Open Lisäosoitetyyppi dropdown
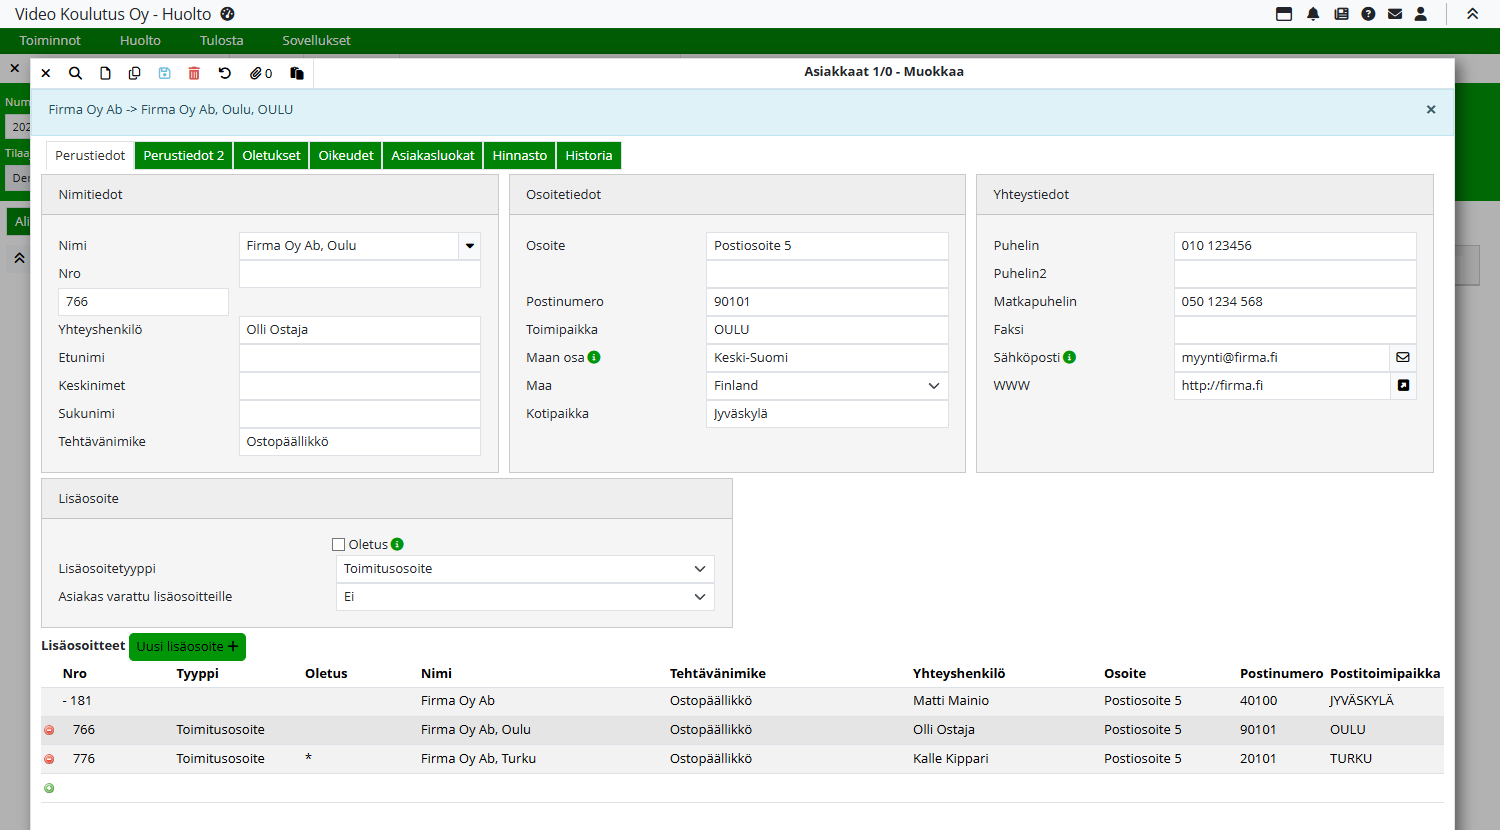 (x=699, y=569)
